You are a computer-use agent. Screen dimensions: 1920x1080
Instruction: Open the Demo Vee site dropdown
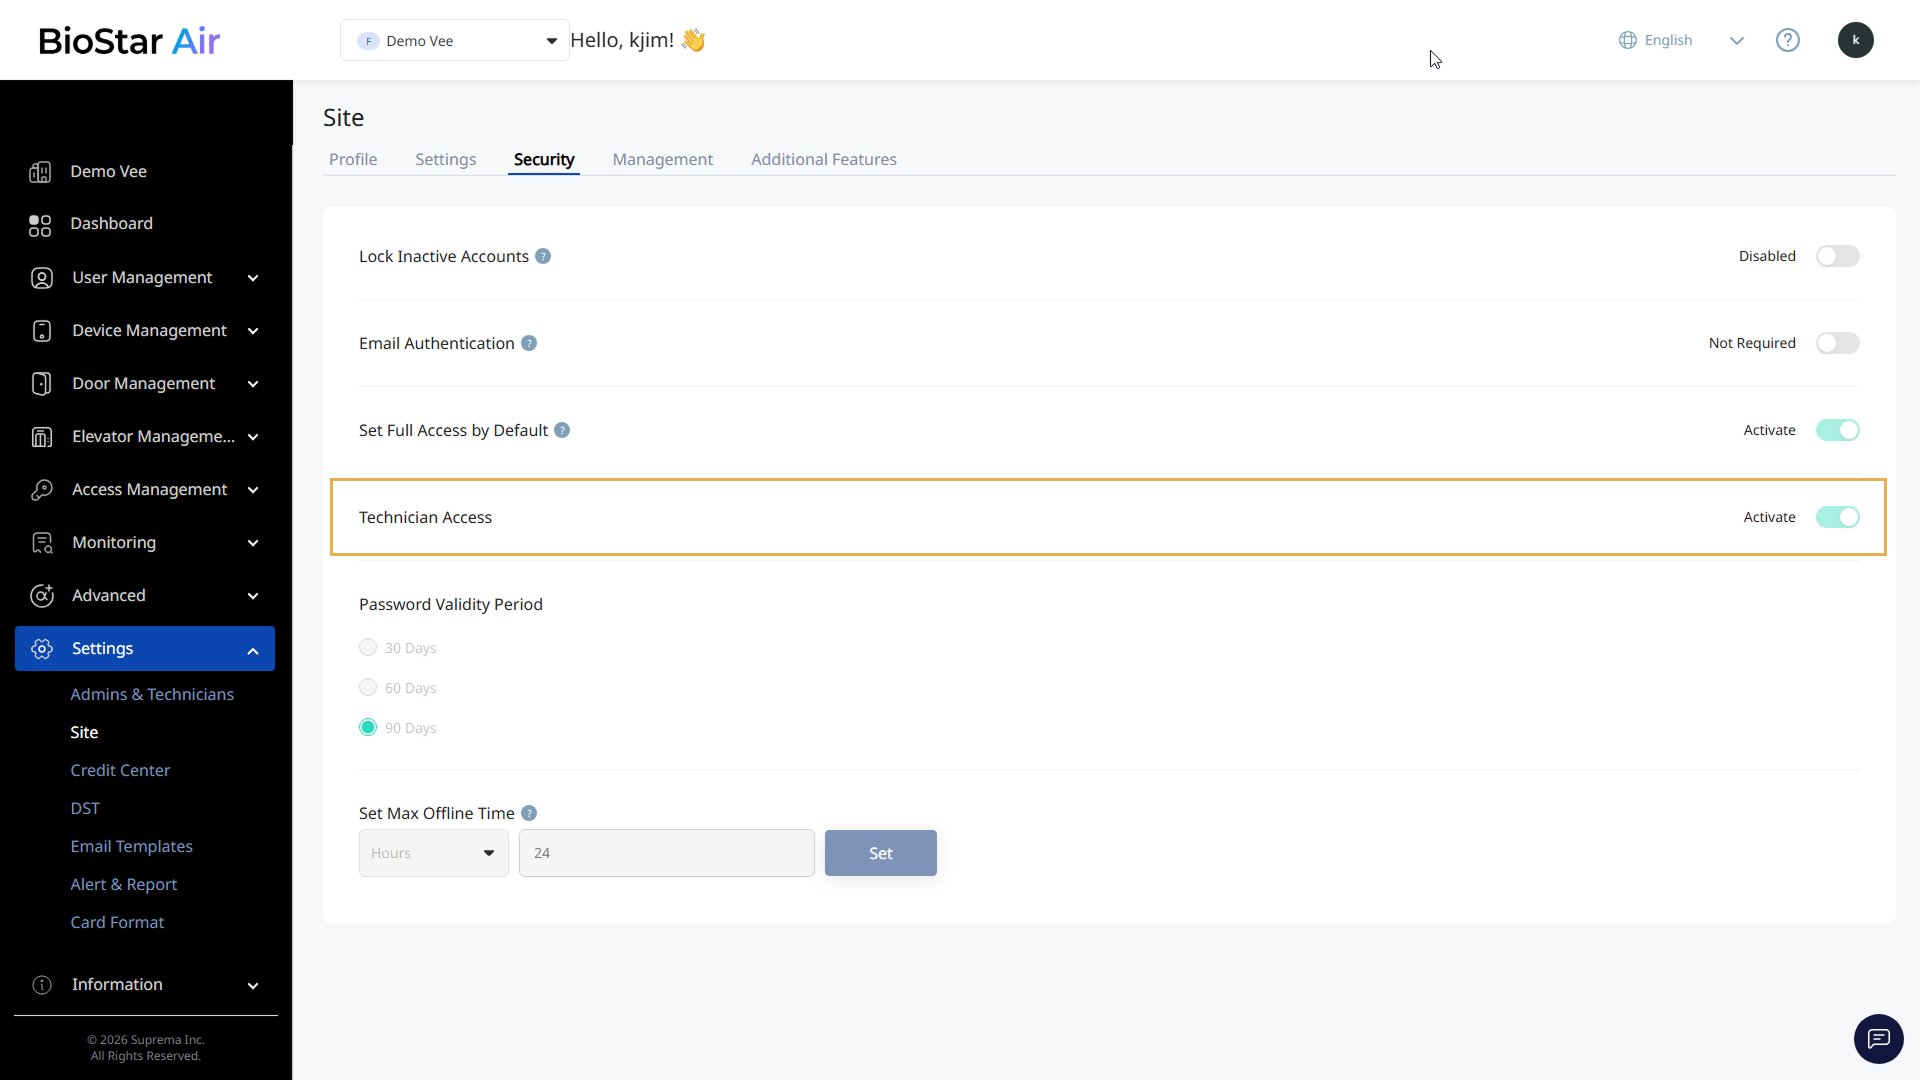pos(455,40)
